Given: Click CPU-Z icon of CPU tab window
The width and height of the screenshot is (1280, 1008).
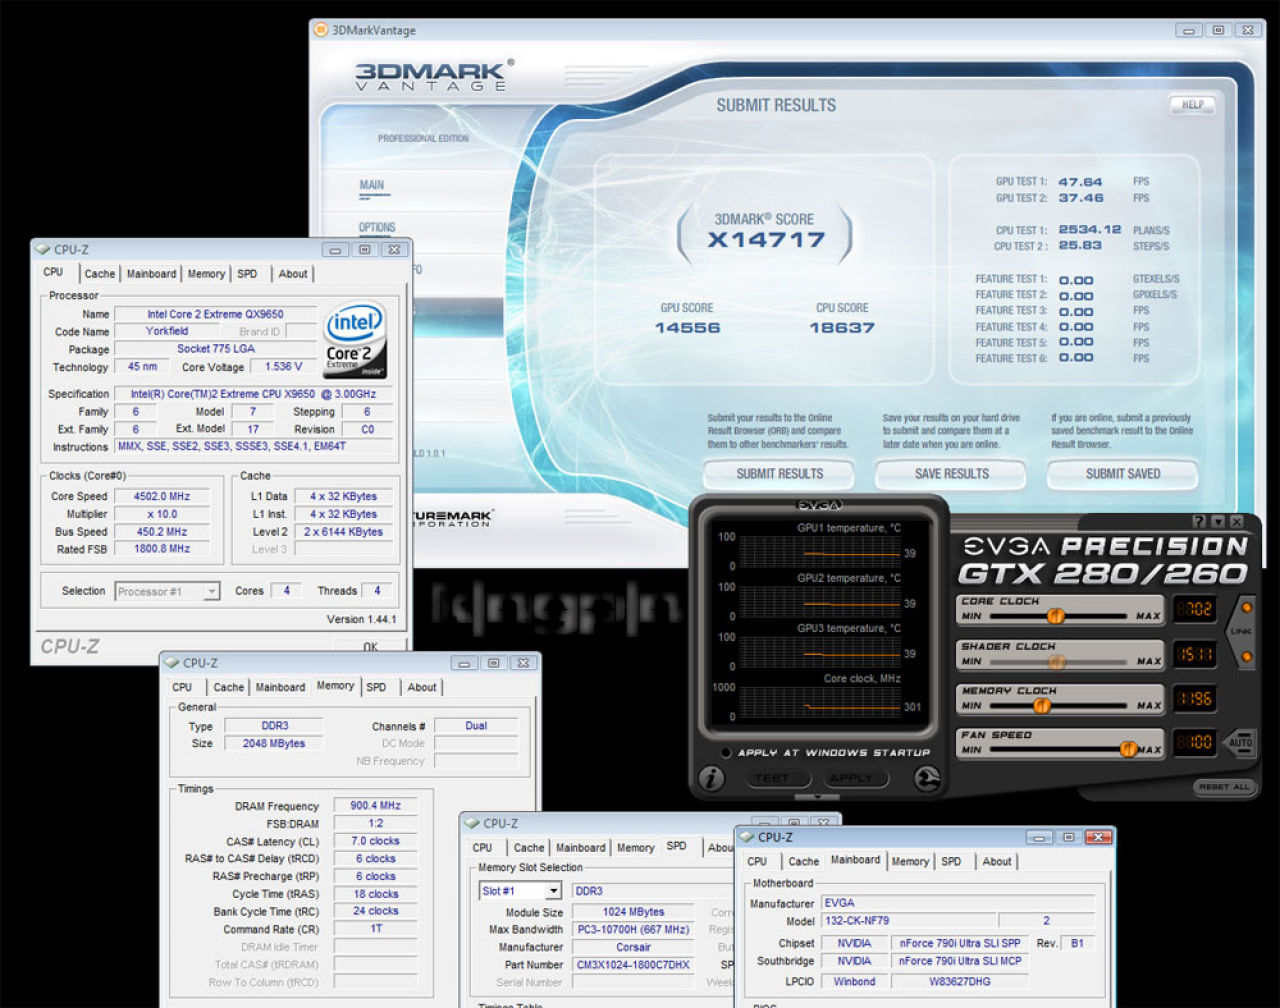Looking at the screenshot, I should pos(42,250).
